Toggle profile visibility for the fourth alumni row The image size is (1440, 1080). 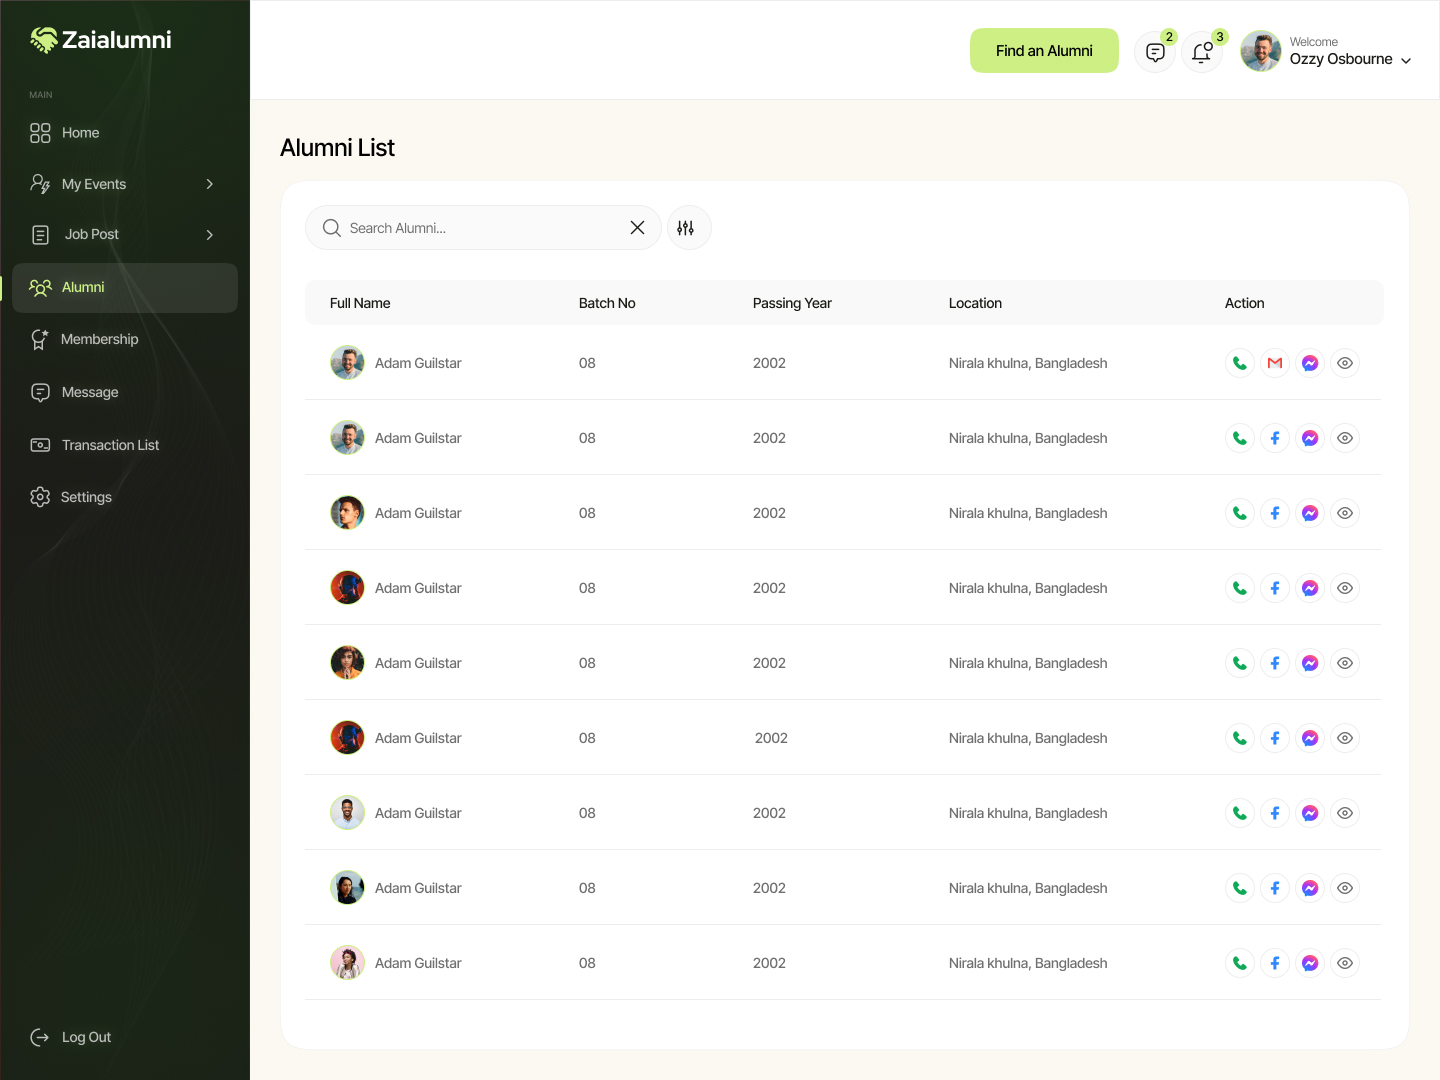1344,587
